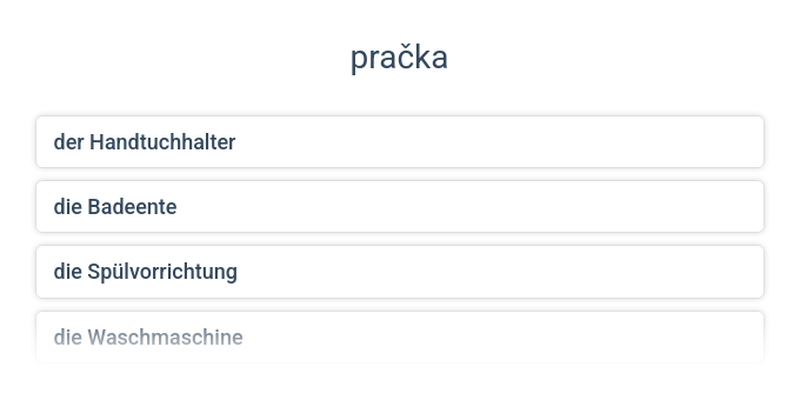Click the second answer choice card

(x=400, y=207)
